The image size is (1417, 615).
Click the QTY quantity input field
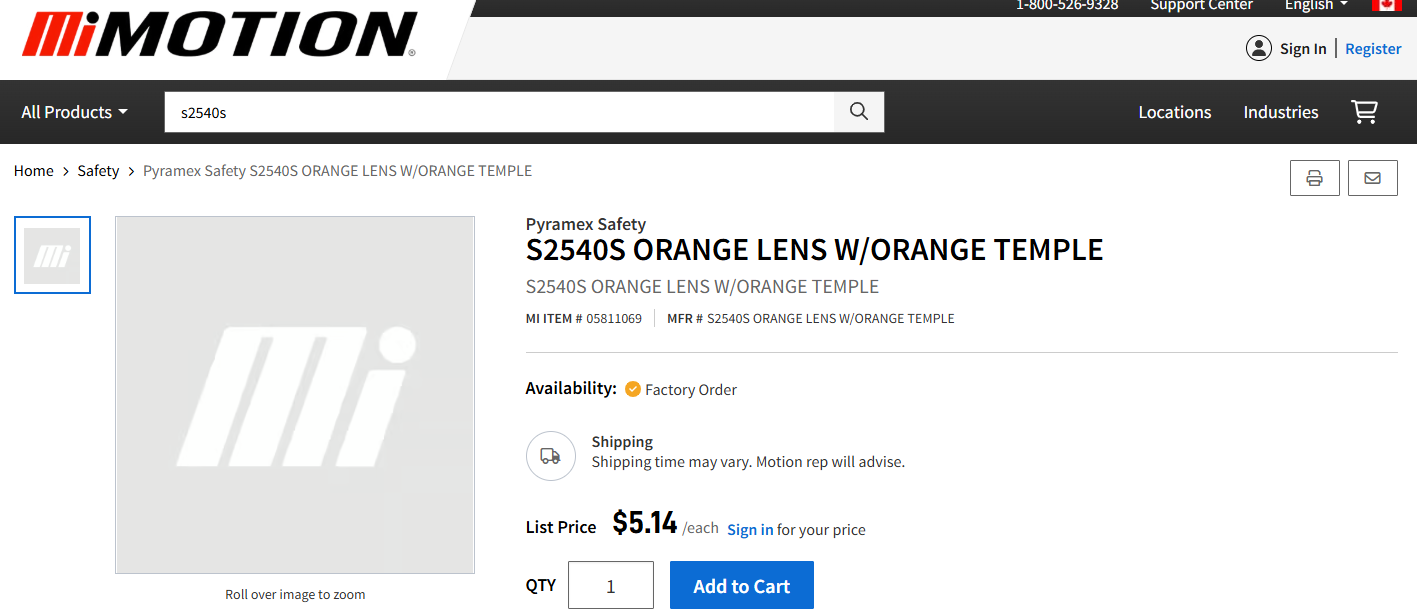610,584
